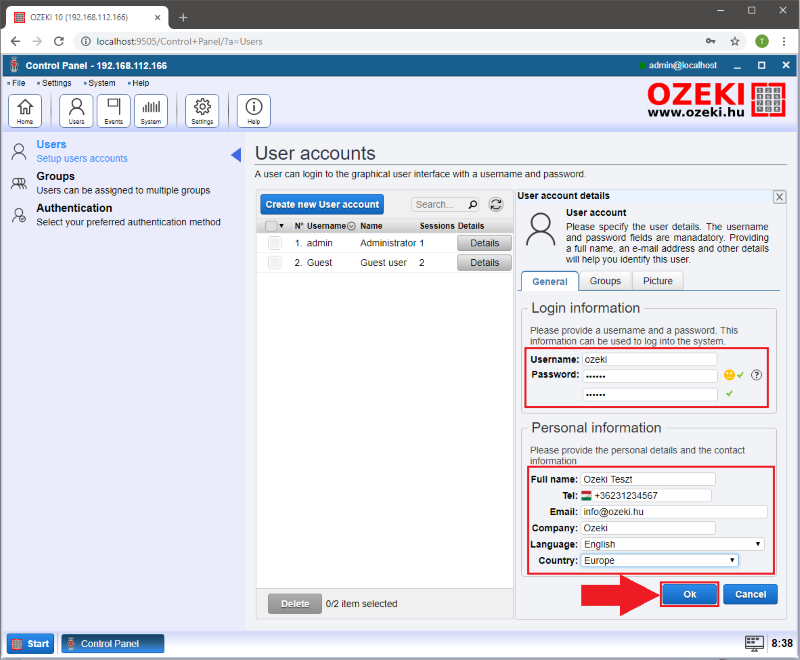Click the Users toolbar icon
800x660 pixels.
[76, 110]
